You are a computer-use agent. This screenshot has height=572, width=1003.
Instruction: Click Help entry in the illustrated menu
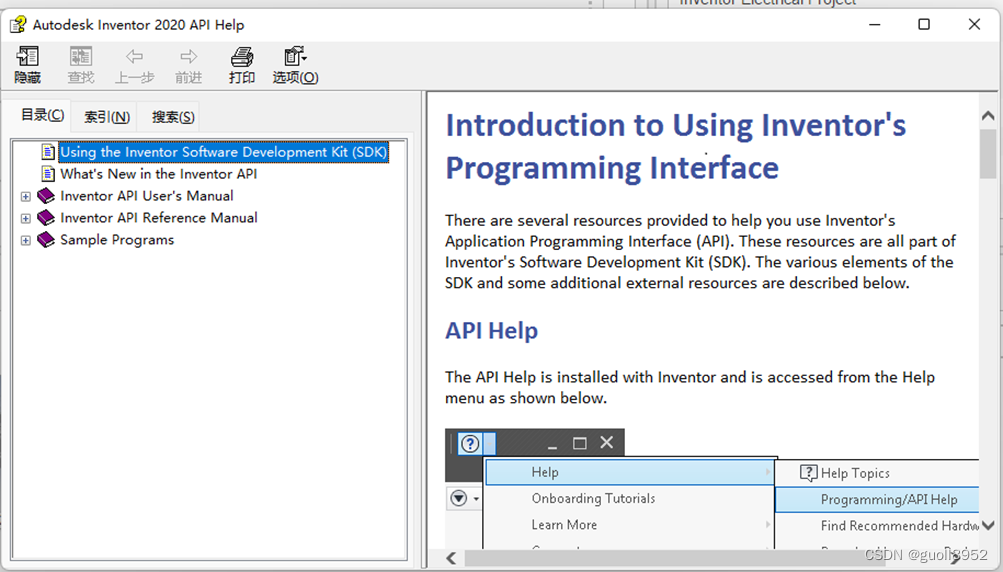click(545, 472)
